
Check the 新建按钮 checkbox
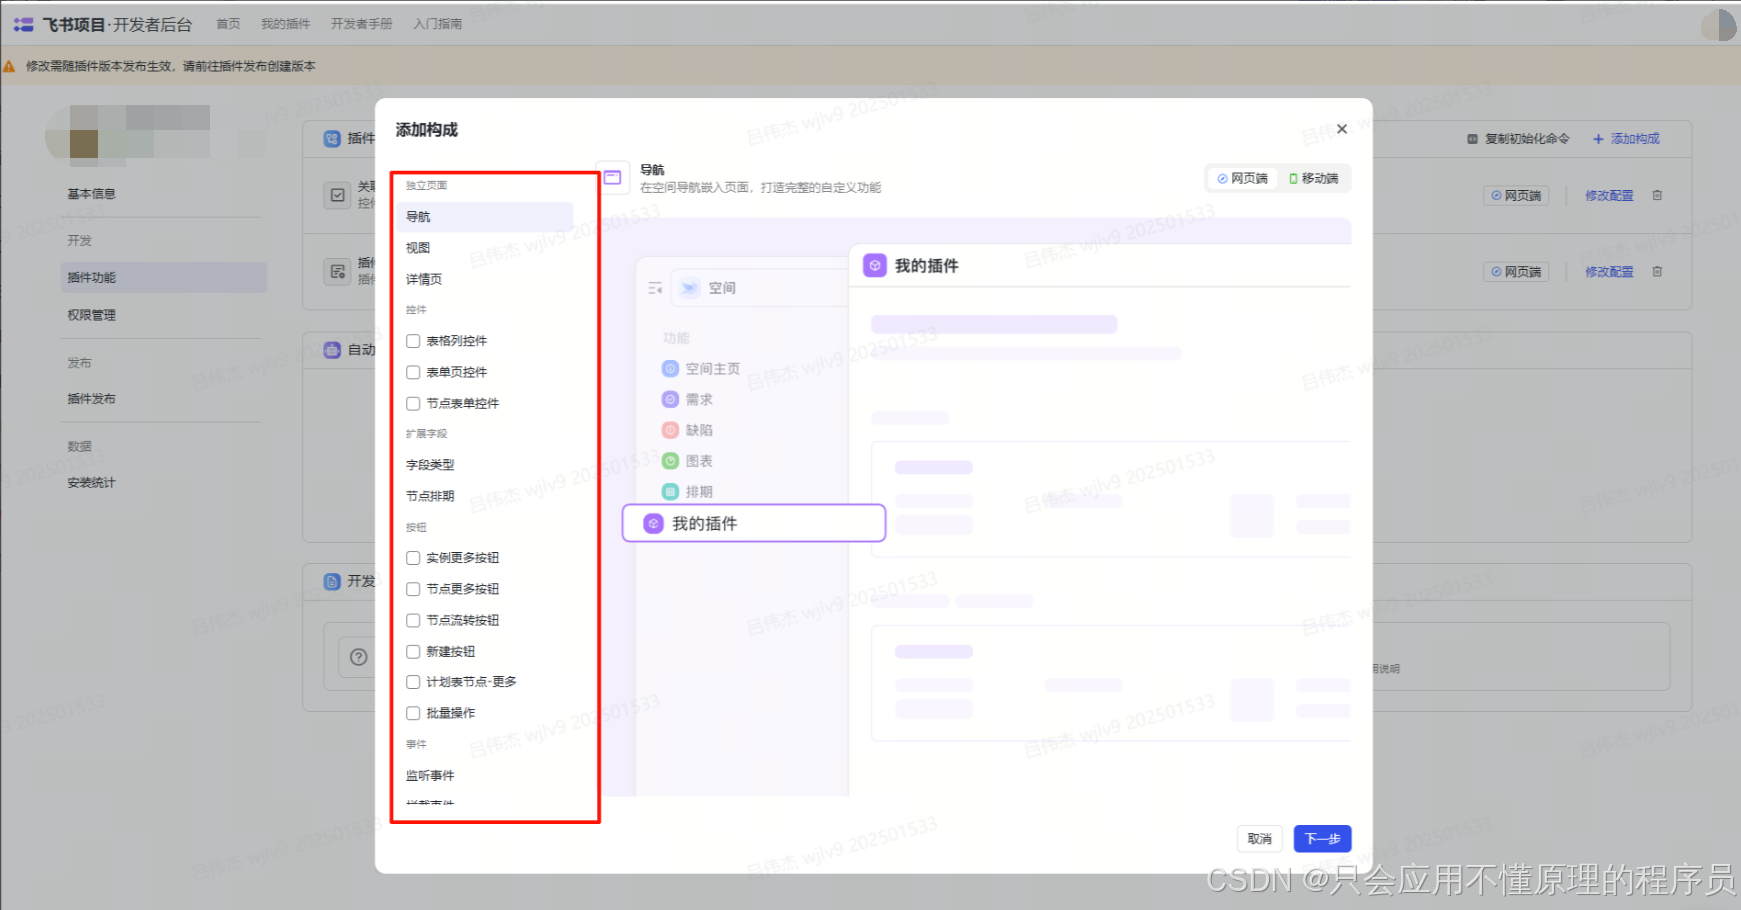[413, 651]
